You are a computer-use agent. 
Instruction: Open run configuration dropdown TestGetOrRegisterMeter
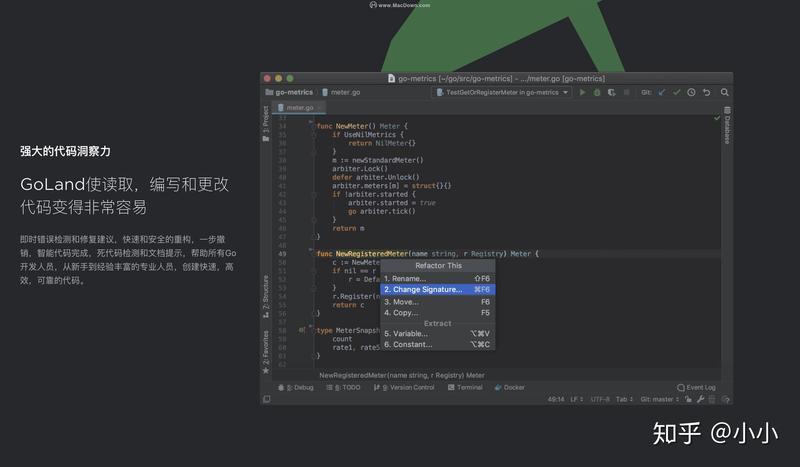pyautogui.click(x=502, y=92)
